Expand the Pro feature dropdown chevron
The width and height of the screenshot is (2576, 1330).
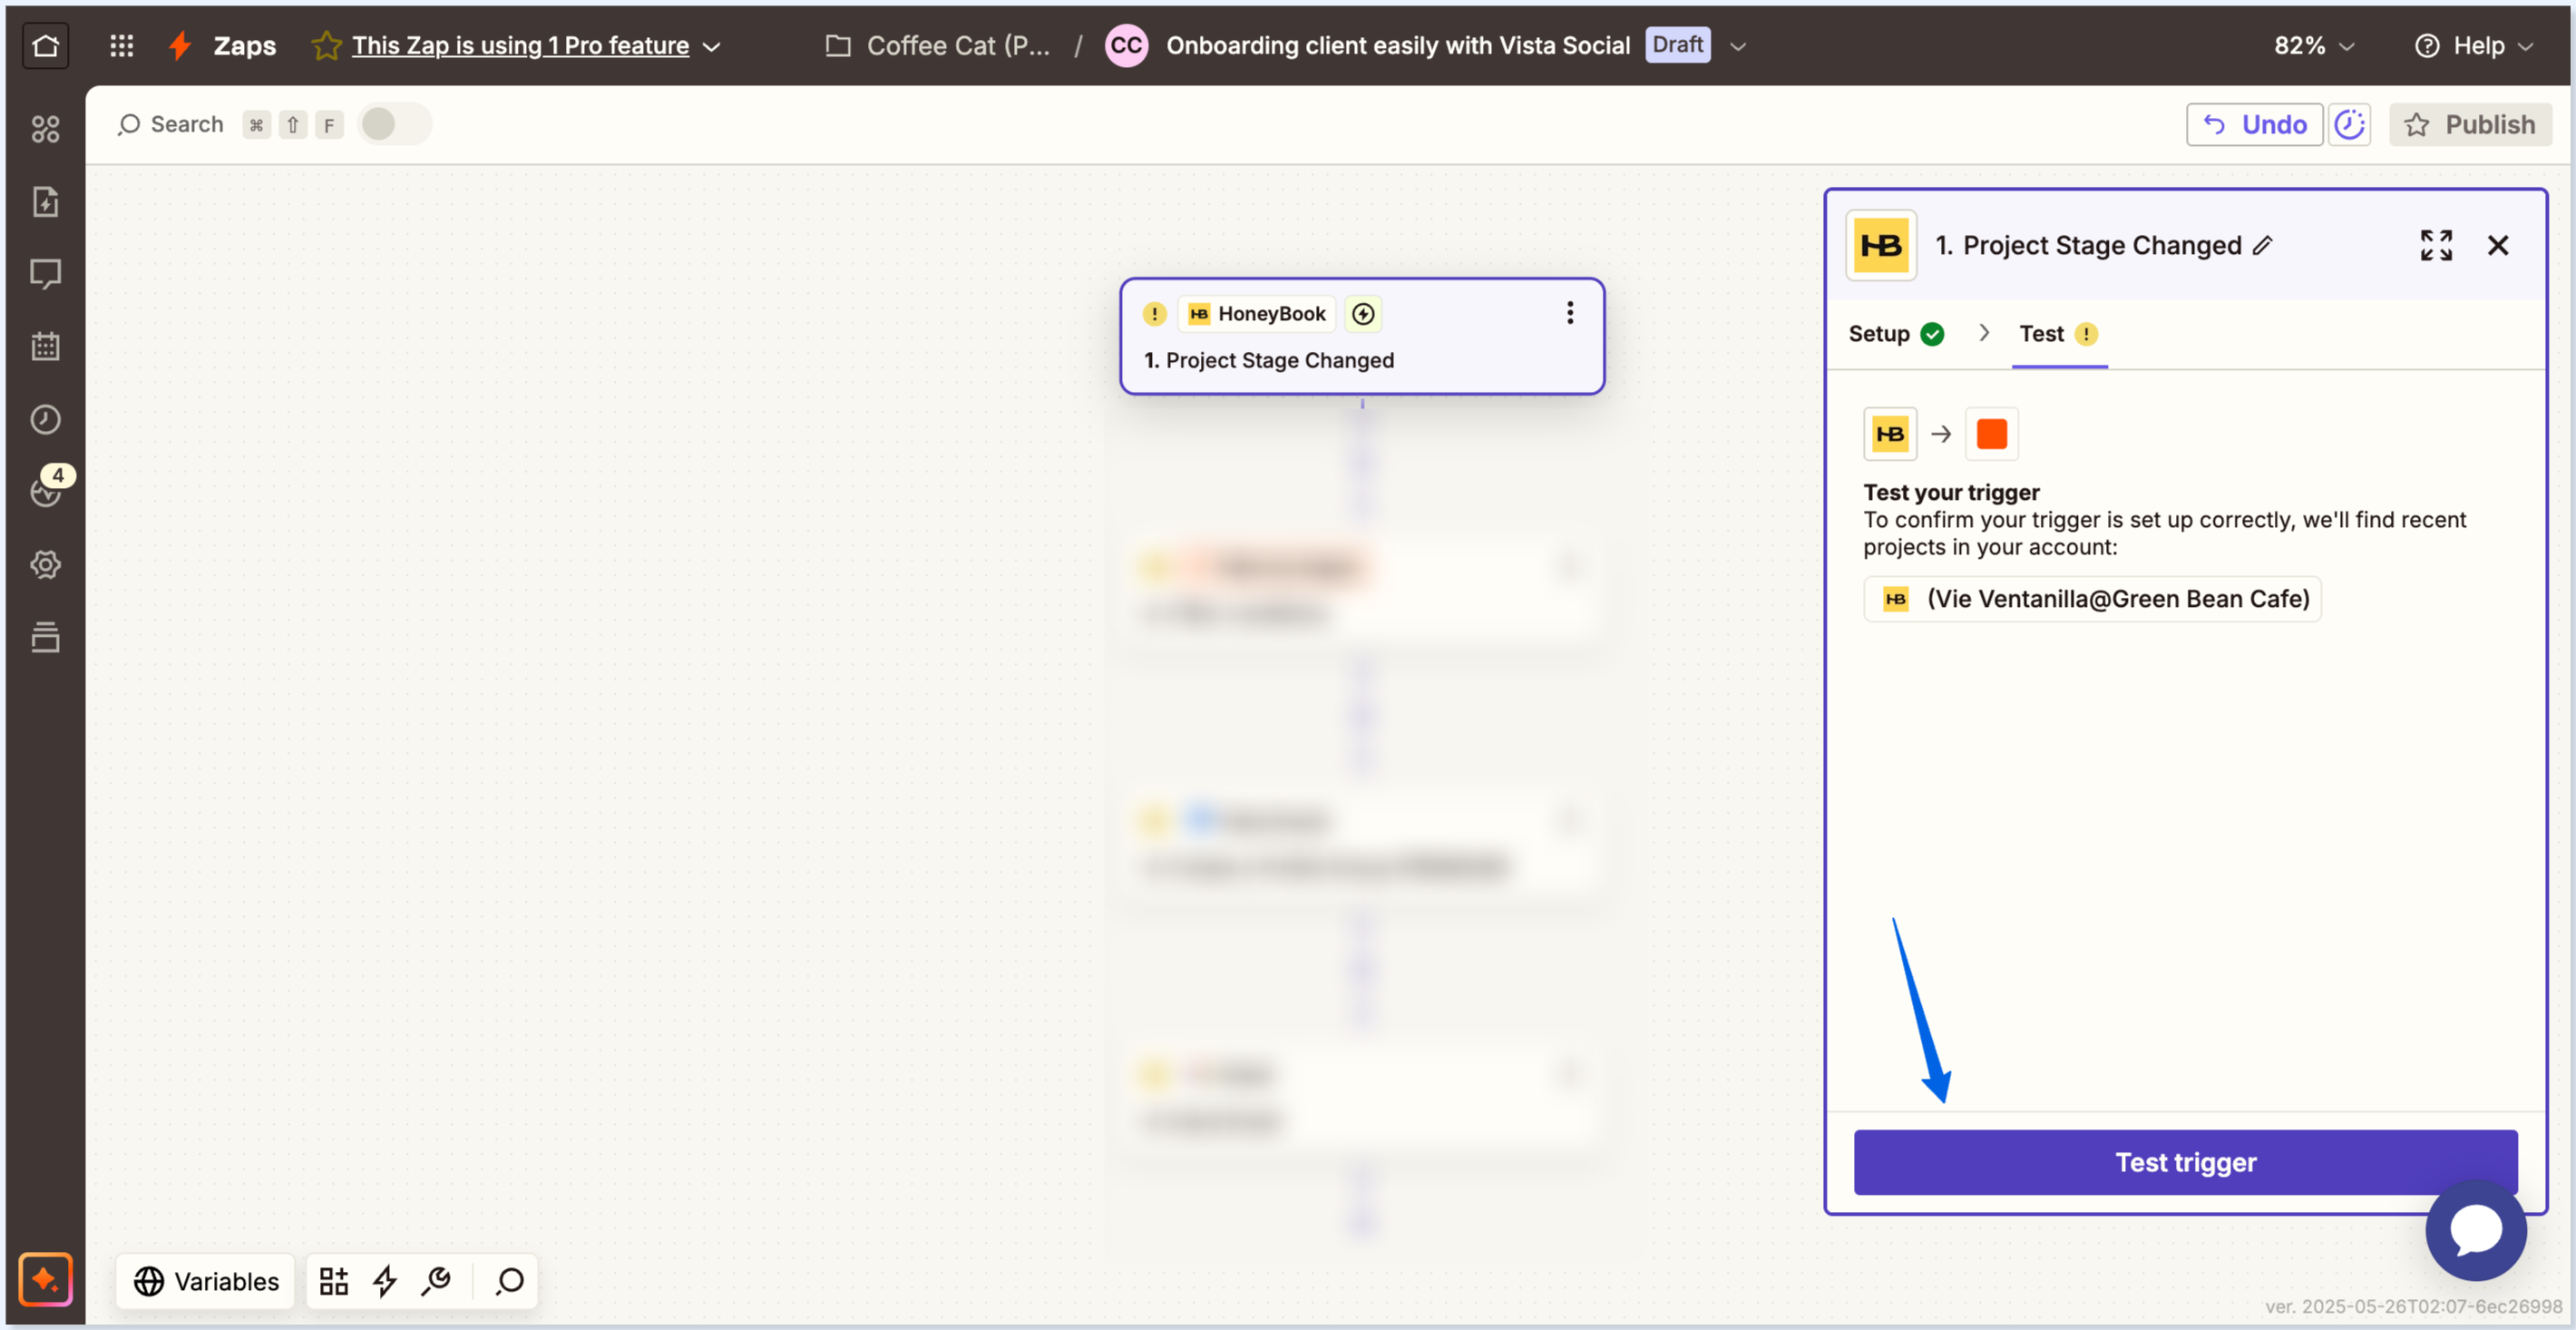(712, 47)
